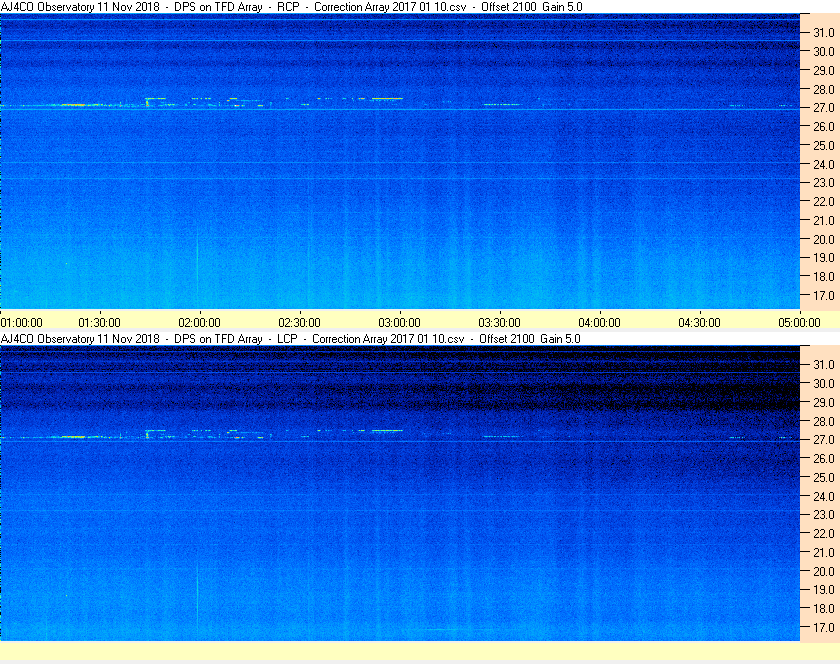Image resolution: width=840 pixels, height=664 pixels.
Task: Click the 20.0 frequency label in LCP panel
Action: tap(824, 571)
